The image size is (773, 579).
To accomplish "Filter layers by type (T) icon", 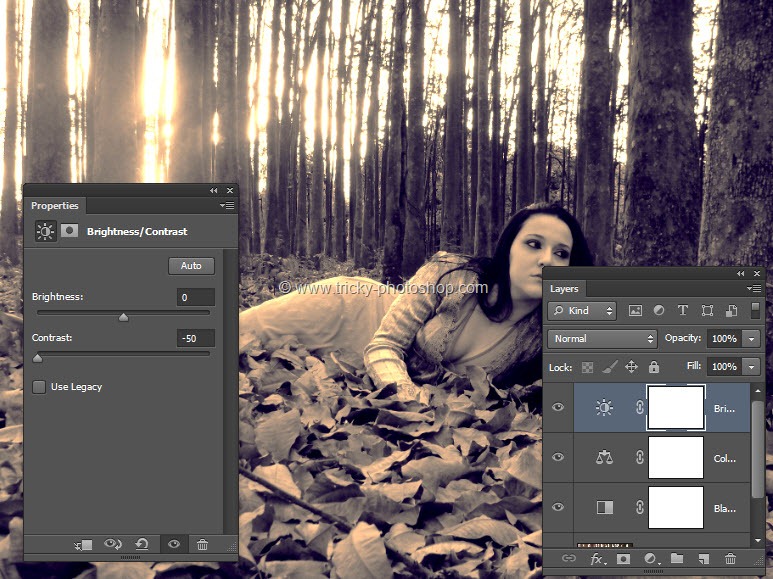I will coord(683,311).
